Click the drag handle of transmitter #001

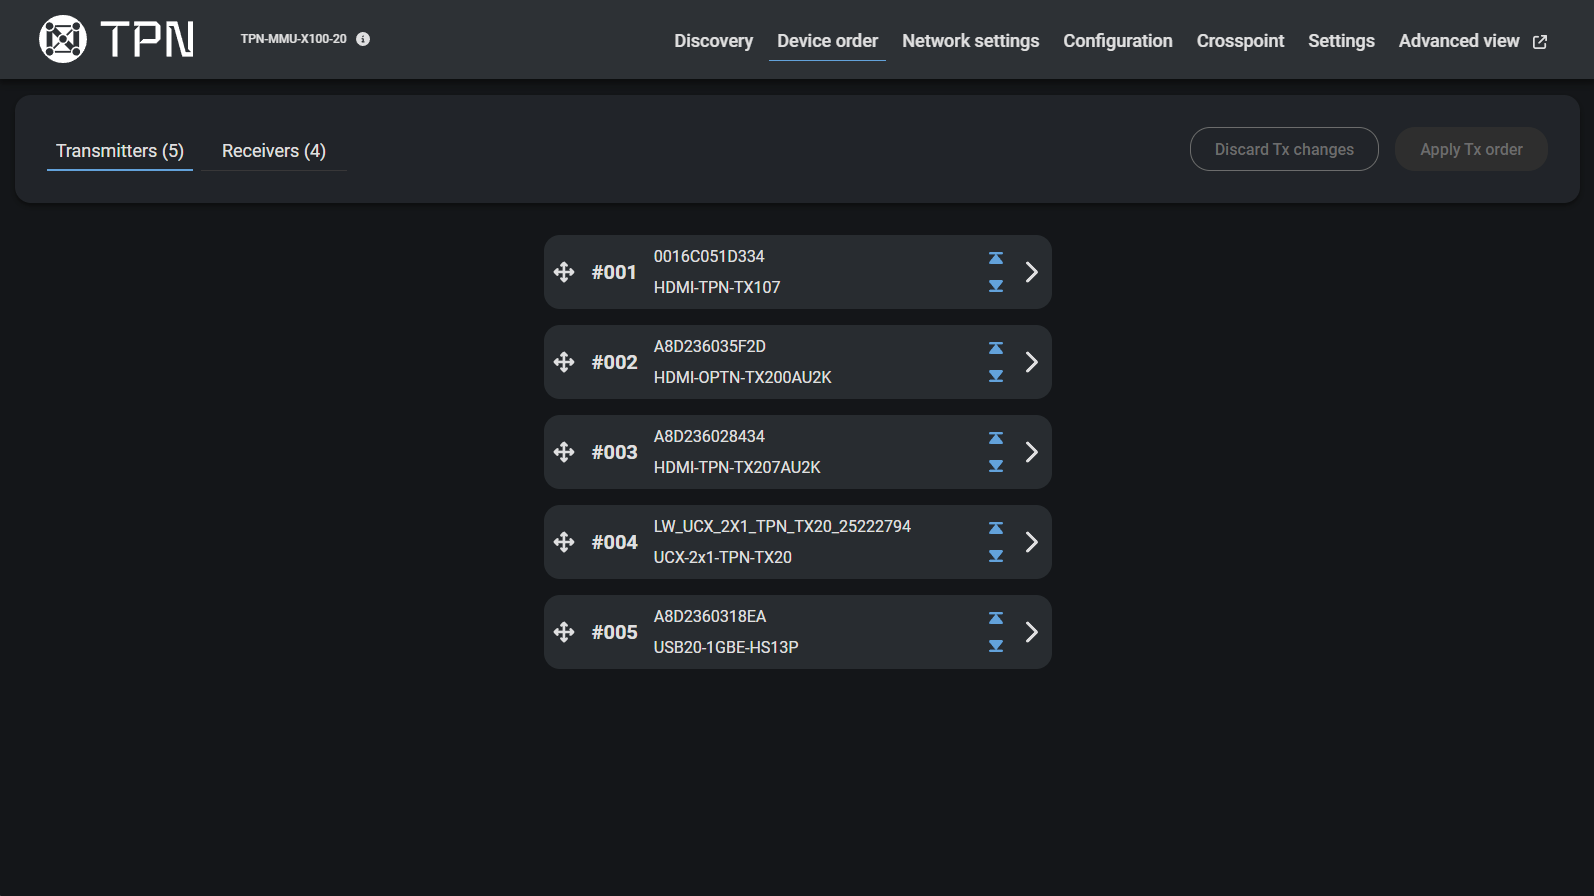coord(564,272)
